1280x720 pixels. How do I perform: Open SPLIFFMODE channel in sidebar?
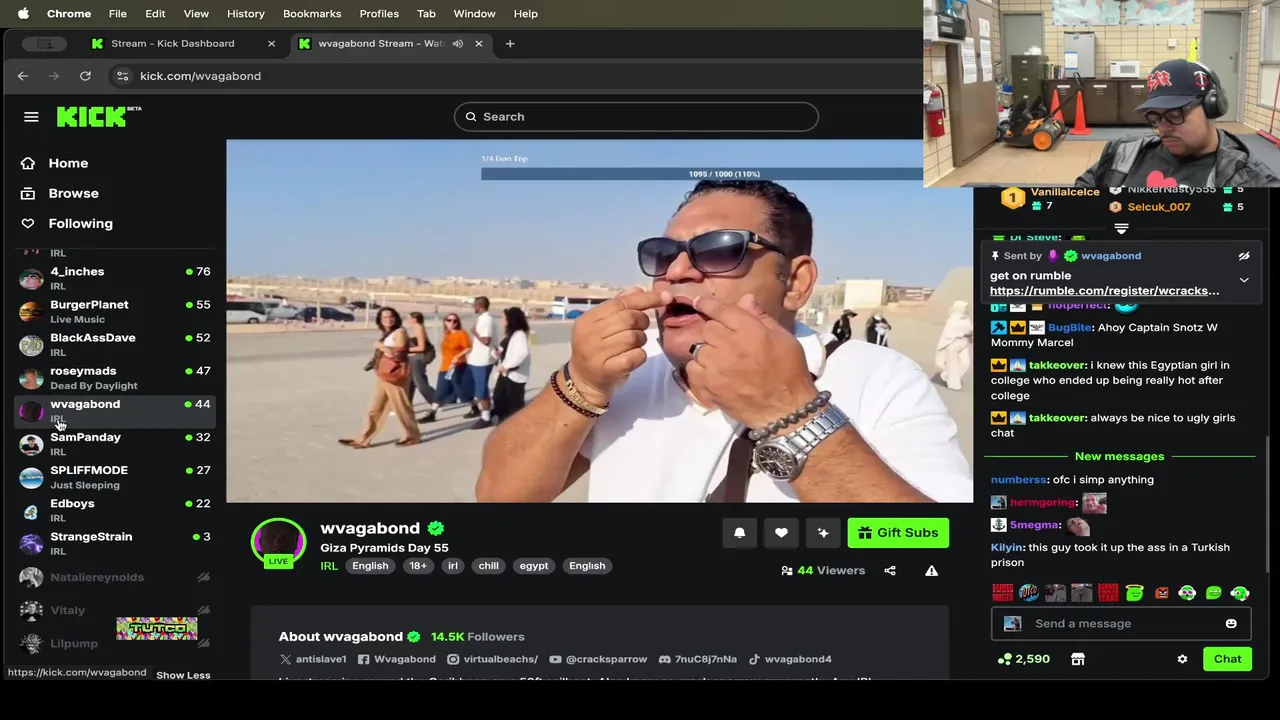point(115,477)
